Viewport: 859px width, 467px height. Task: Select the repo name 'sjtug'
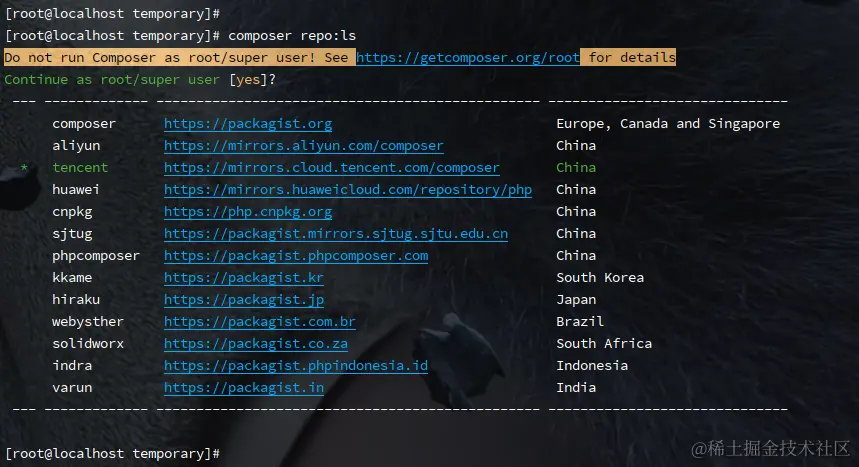[72, 234]
